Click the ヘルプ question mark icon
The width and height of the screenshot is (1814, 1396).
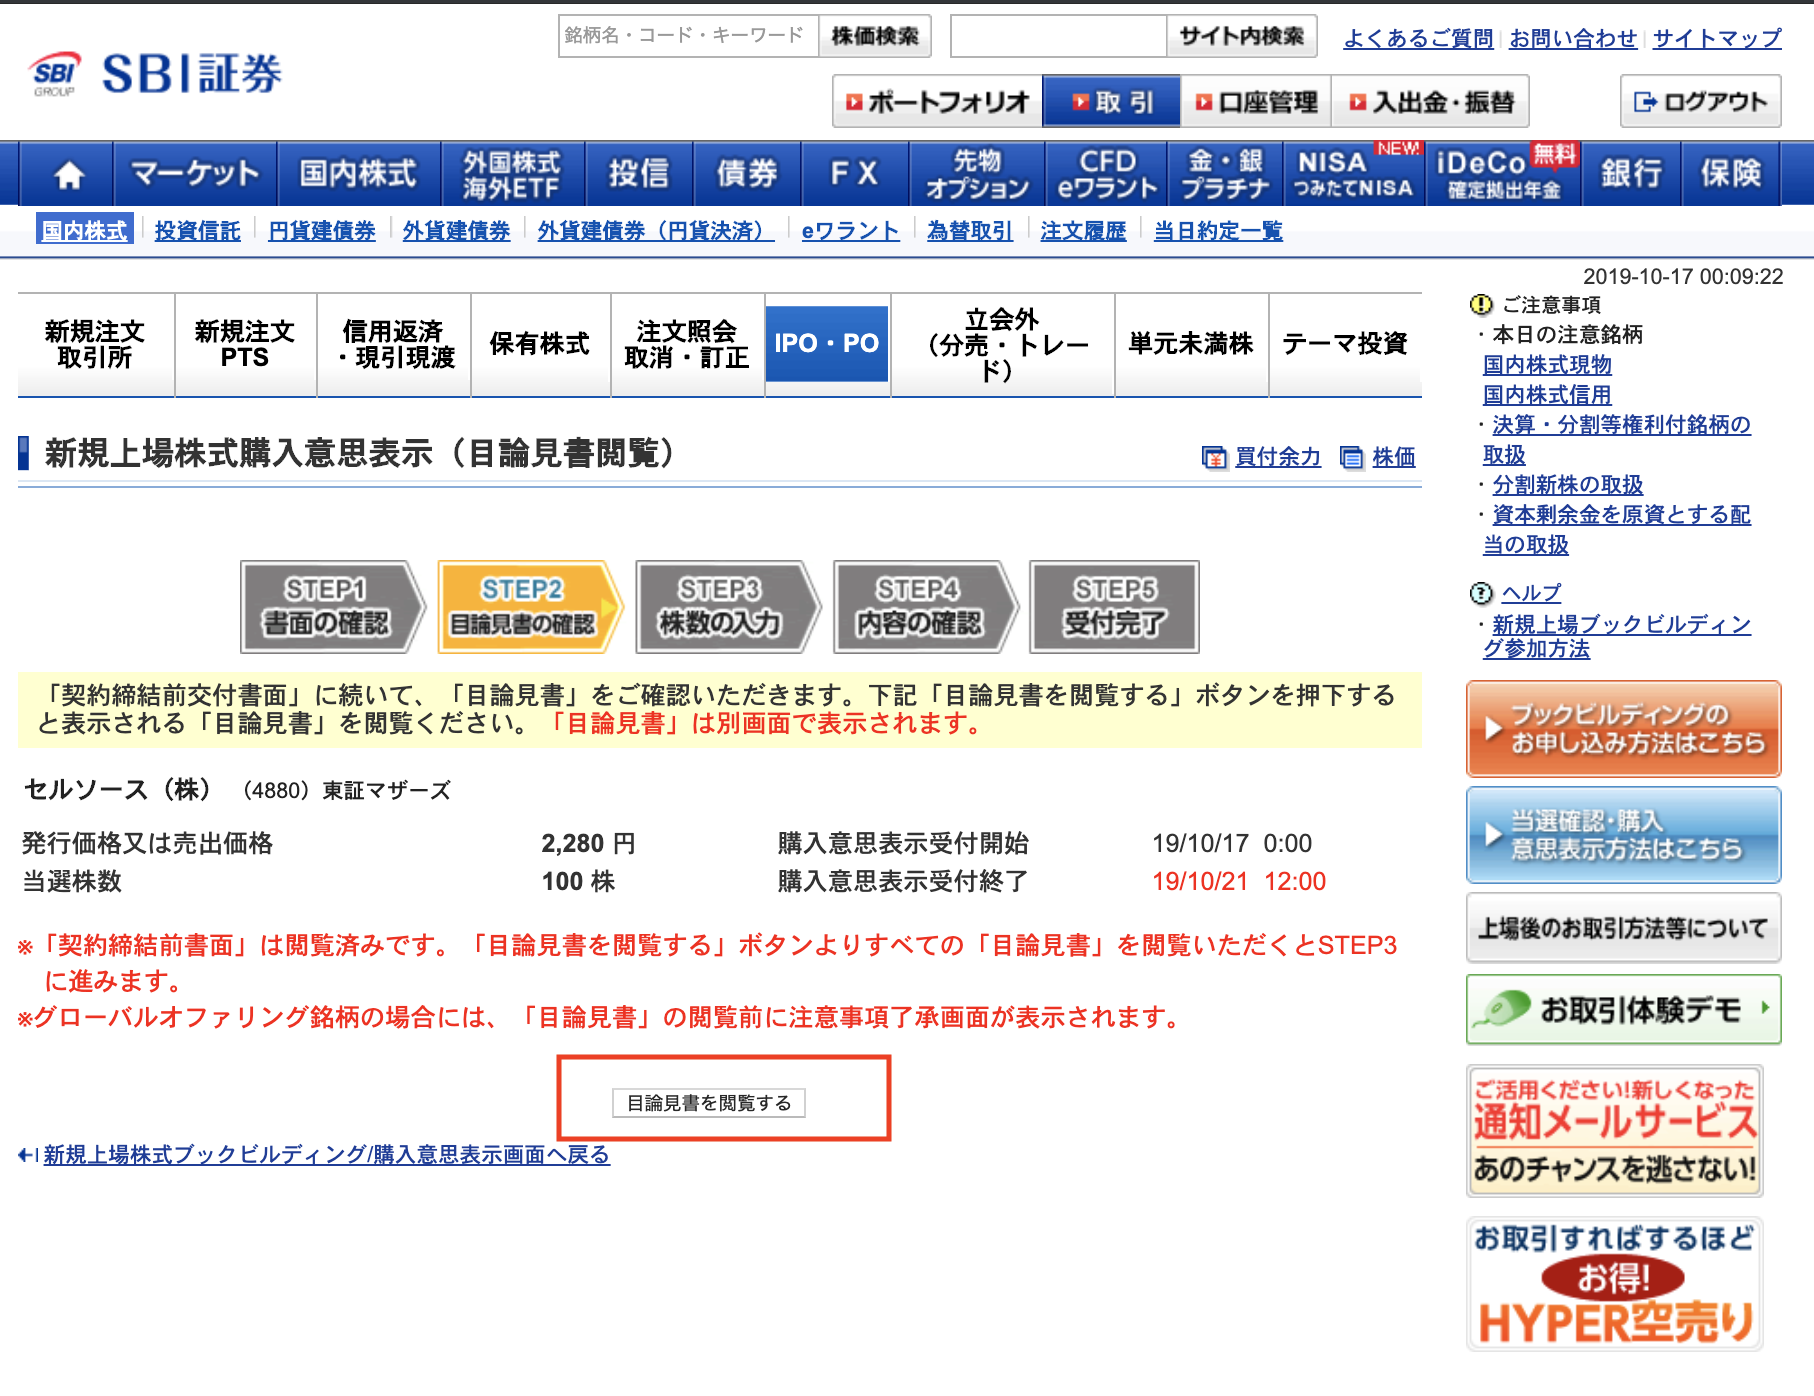click(1481, 593)
